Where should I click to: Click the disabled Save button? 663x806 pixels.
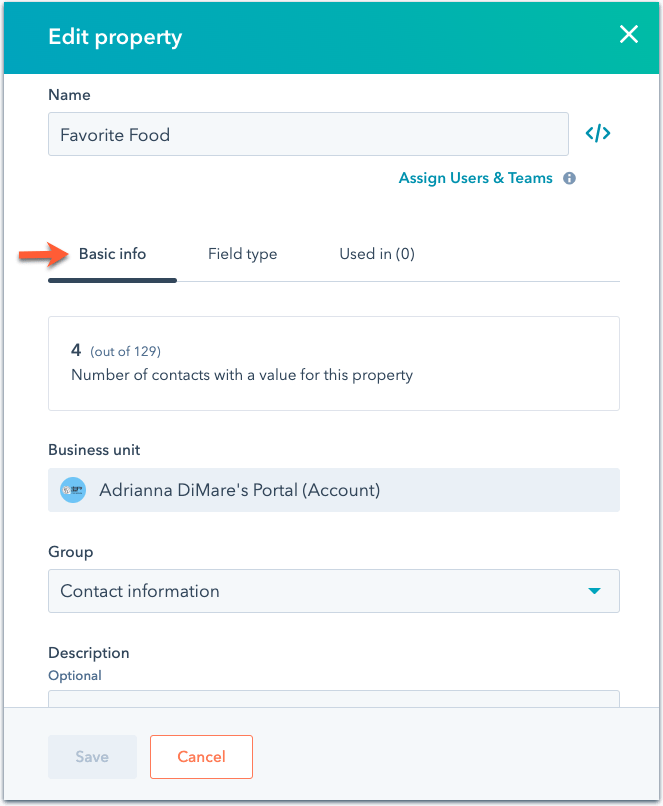92,757
